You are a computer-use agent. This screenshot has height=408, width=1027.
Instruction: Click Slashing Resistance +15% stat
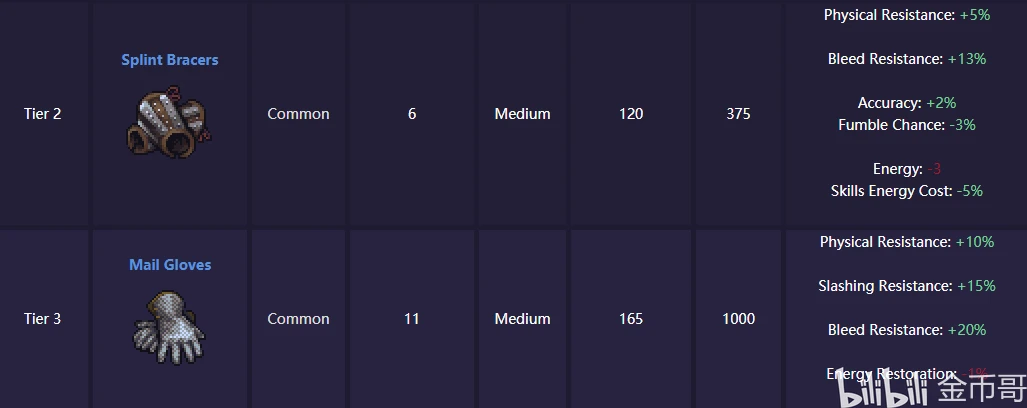(906, 286)
